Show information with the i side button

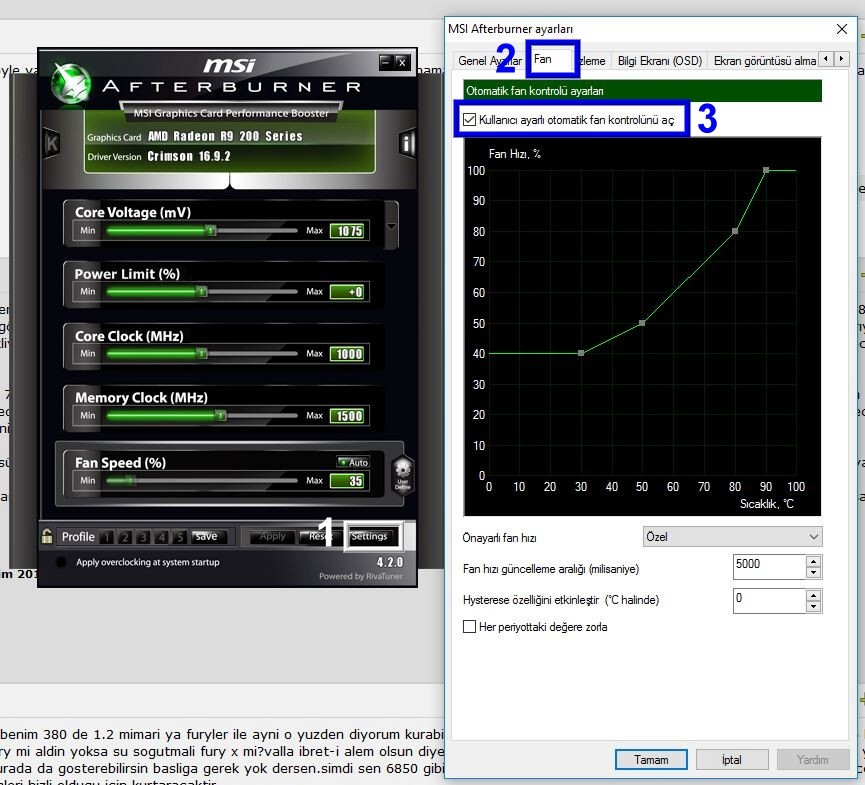(407, 143)
